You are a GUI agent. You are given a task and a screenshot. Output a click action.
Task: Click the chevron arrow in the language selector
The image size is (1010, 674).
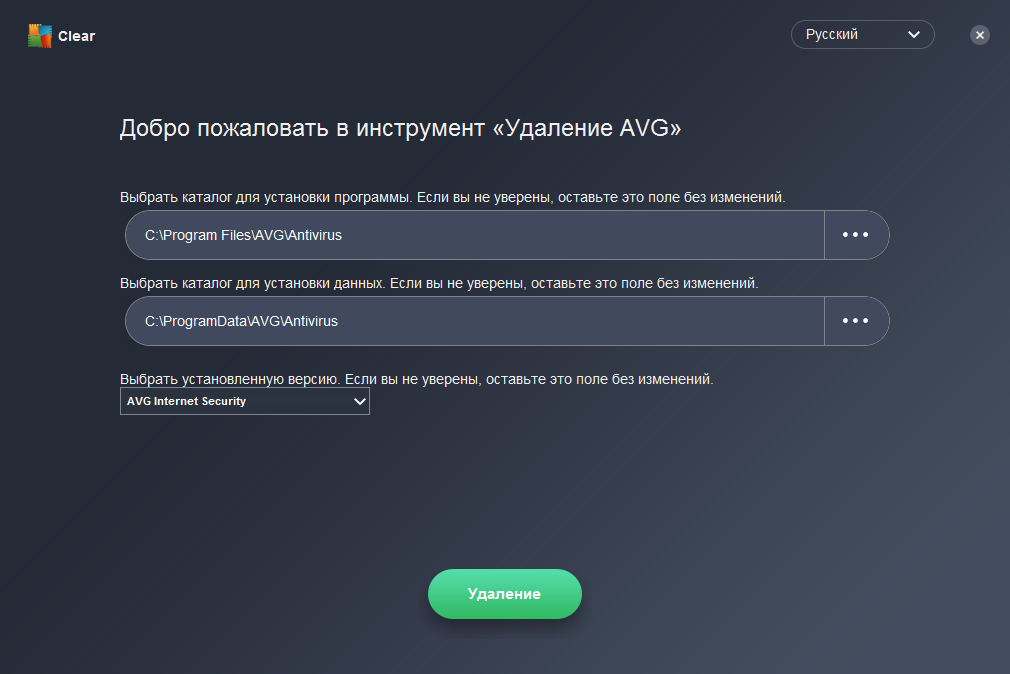(913, 35)
